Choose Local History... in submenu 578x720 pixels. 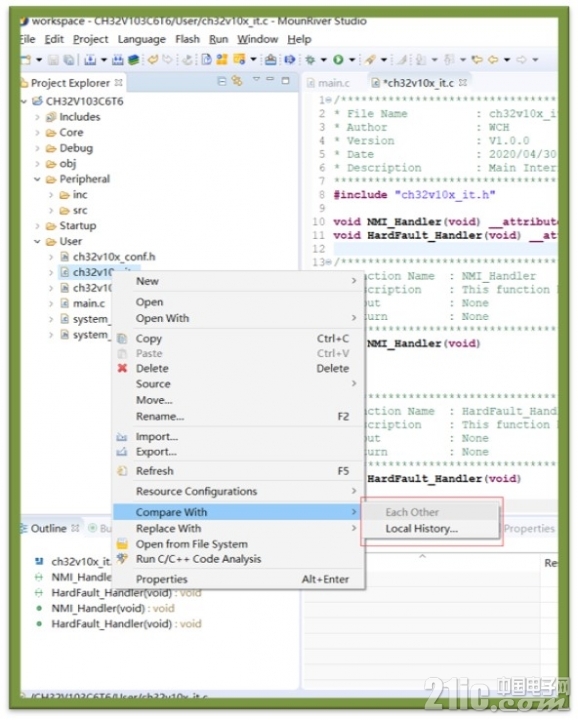click(421, 529)
